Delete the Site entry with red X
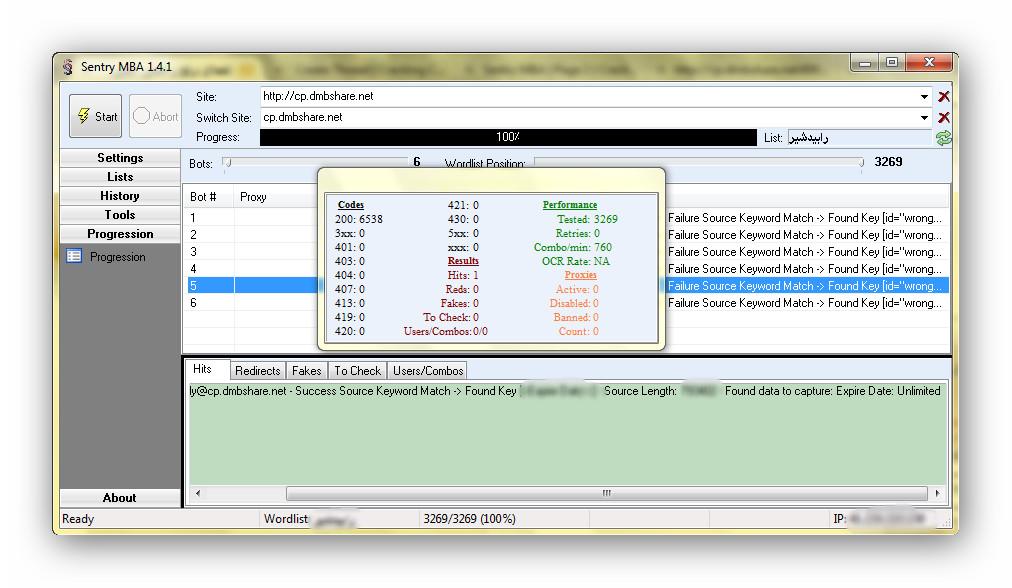The image size is (1012, 588). click(x=944, y=97)
